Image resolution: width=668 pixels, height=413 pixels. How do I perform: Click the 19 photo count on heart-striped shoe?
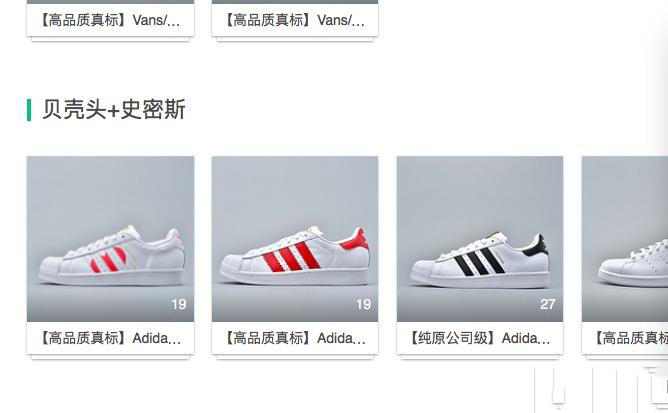tap(179, 304)
